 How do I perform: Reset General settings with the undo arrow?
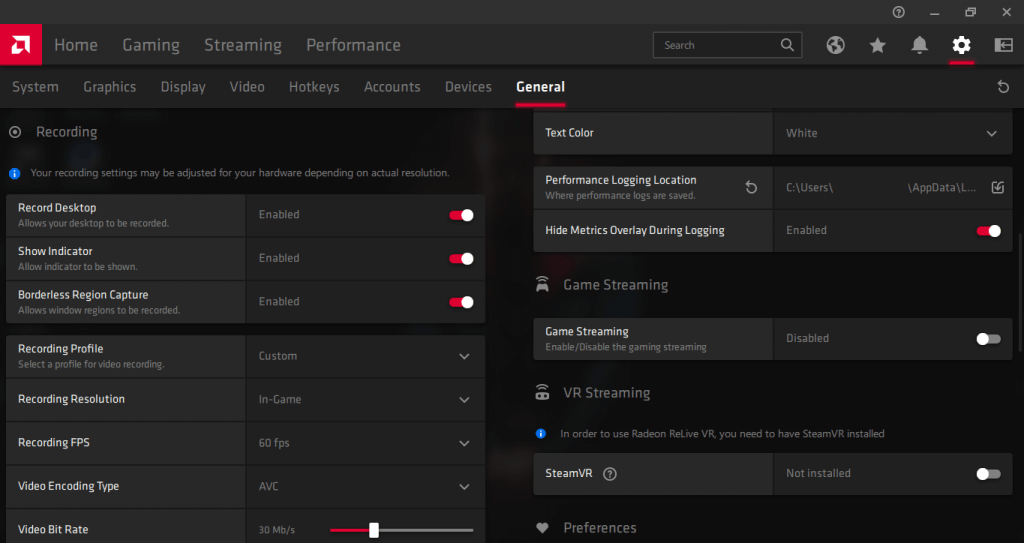pyautogui.click(x=1003, y=87)
